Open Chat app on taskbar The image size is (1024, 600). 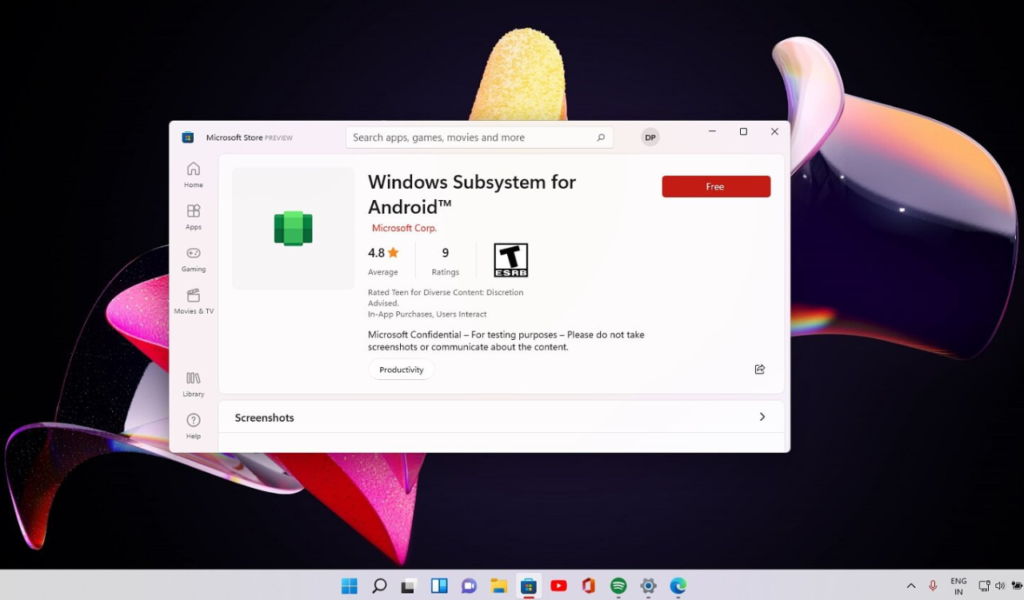(469, 586)
